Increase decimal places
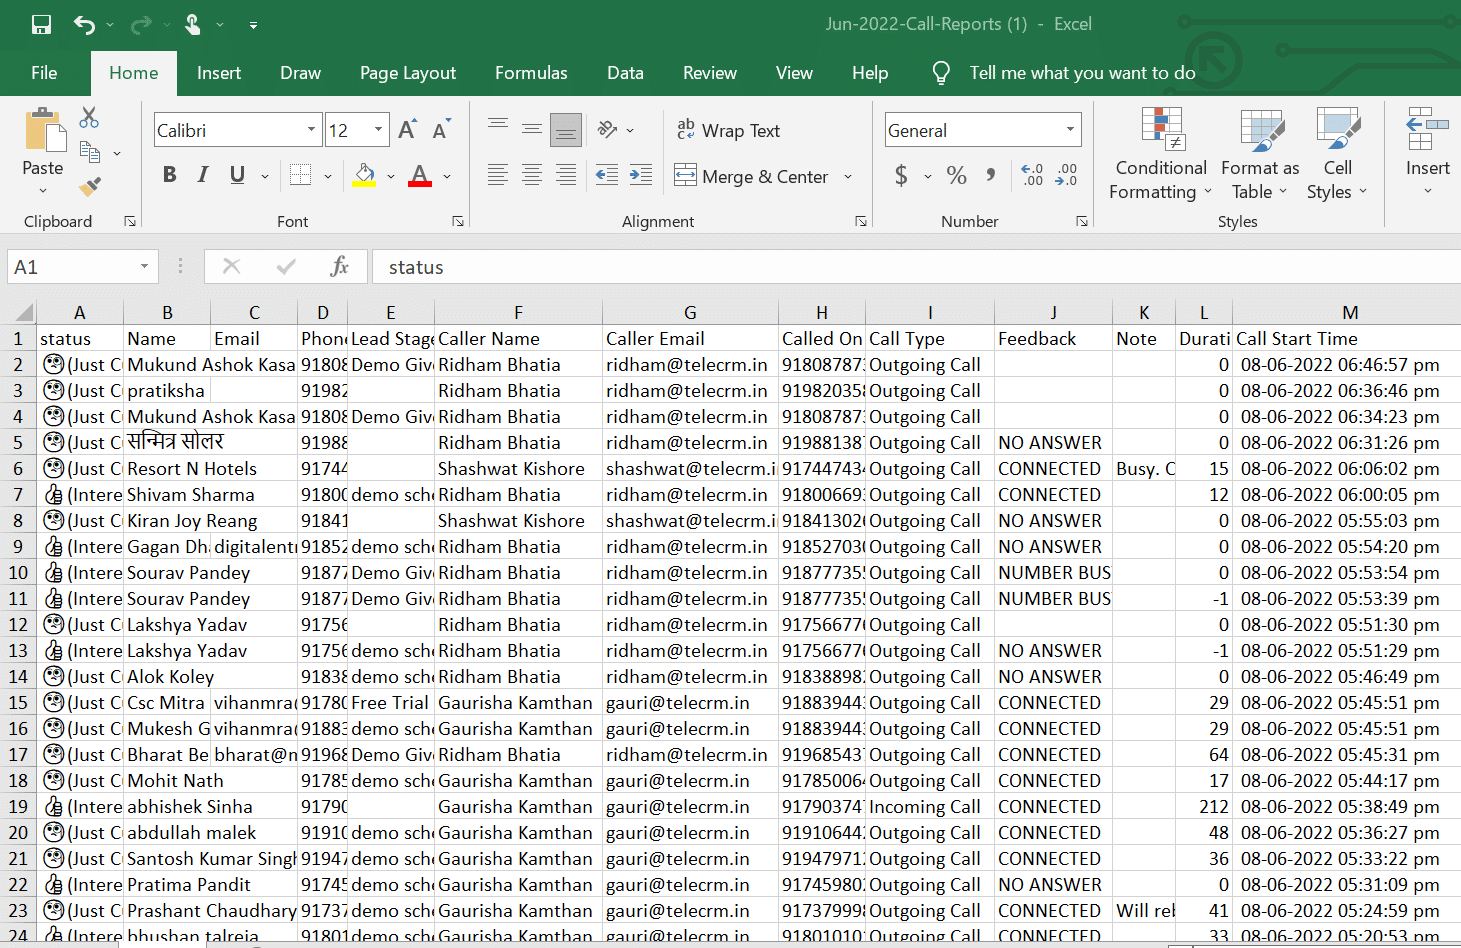The image size is (1461, 948). click(1031, 175)
